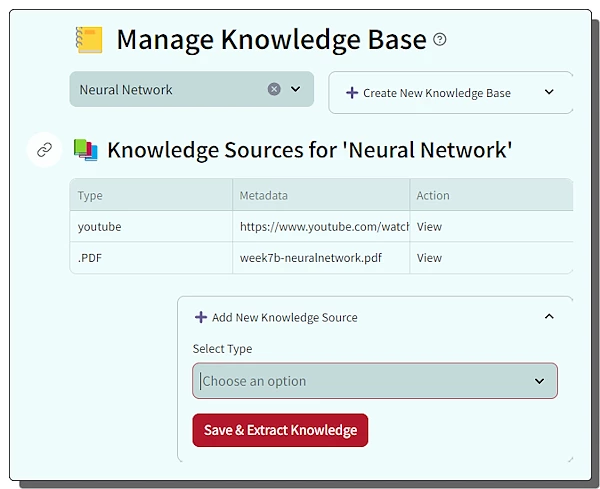Click the Select Type dropdown arrow
This screenshot has width=600, height=489.
pos(540,381)
